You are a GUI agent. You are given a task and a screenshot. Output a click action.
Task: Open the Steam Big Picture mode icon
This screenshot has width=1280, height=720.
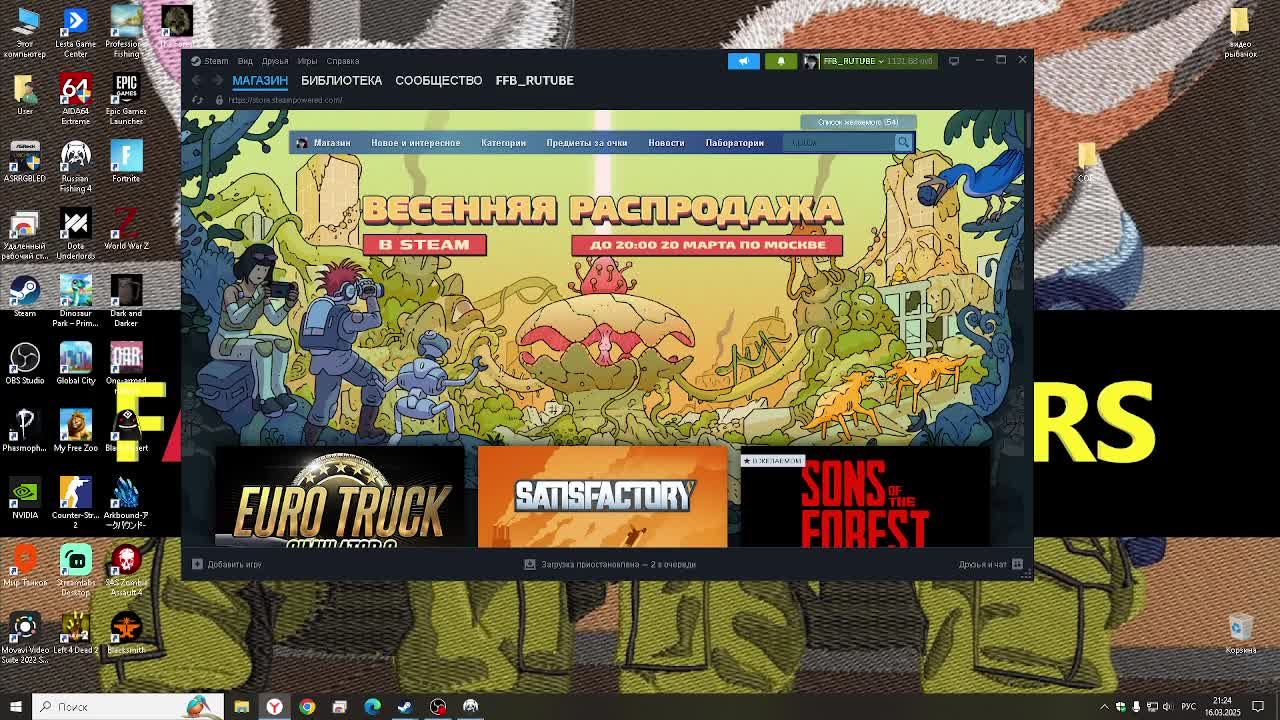click(x=954, y=61)
